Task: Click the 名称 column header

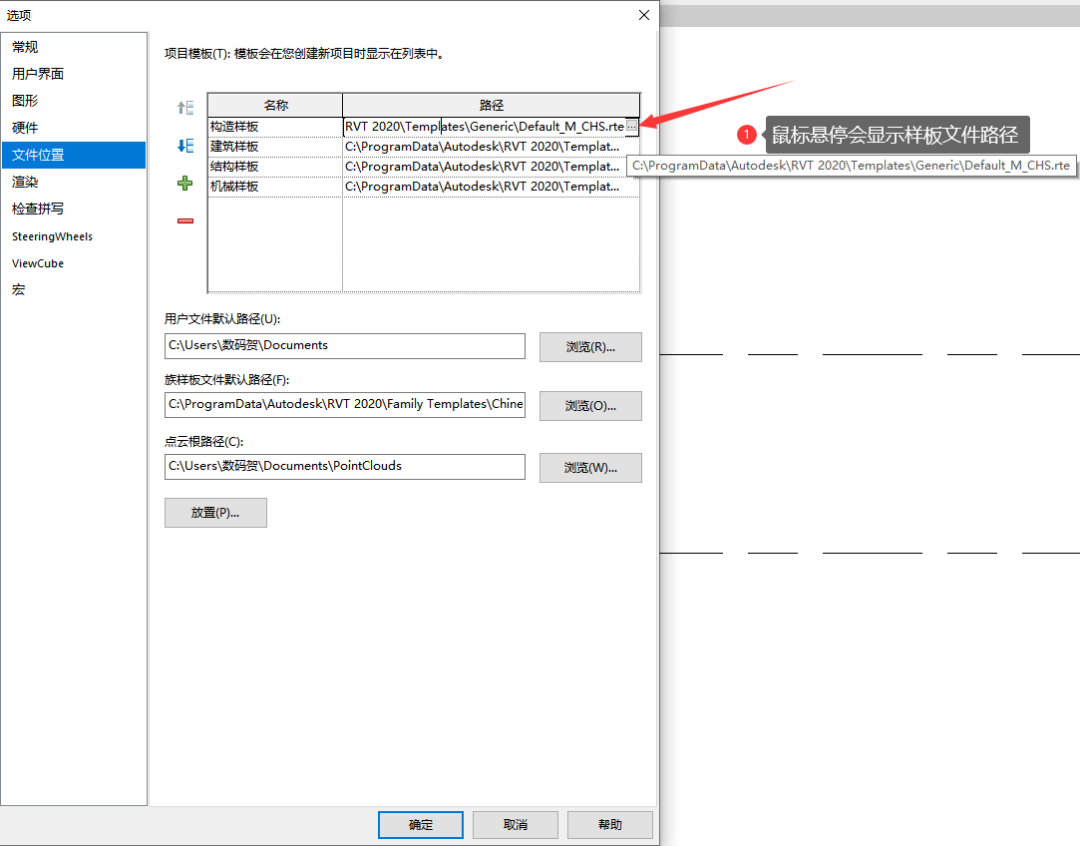Action: pos(275,105)
